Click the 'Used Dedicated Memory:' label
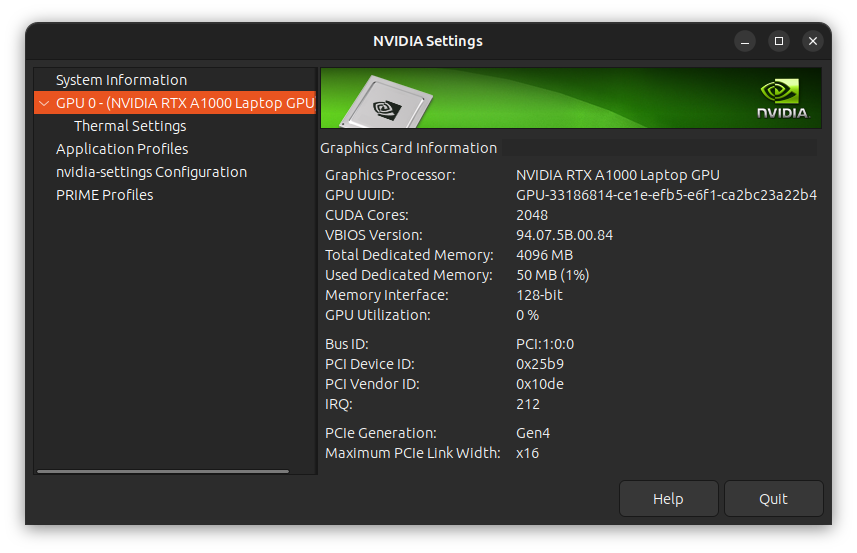Viewport: 857px width, 553px height. pos(409,275)
